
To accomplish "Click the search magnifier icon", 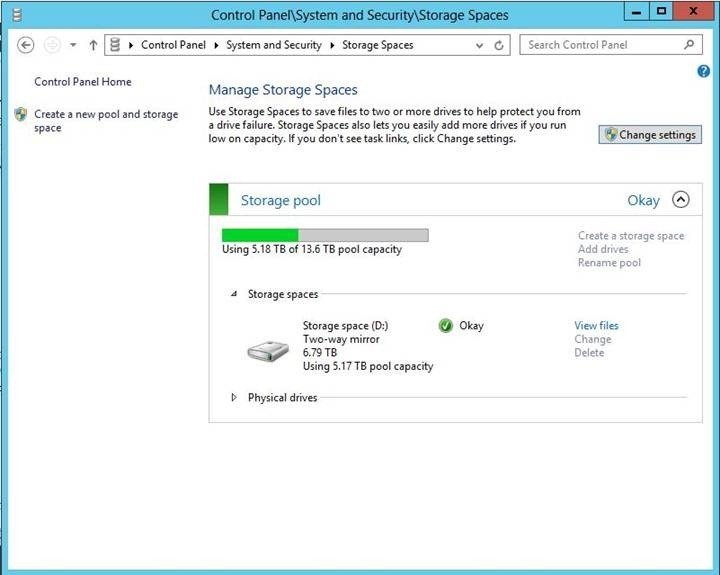I will (689, 45).
